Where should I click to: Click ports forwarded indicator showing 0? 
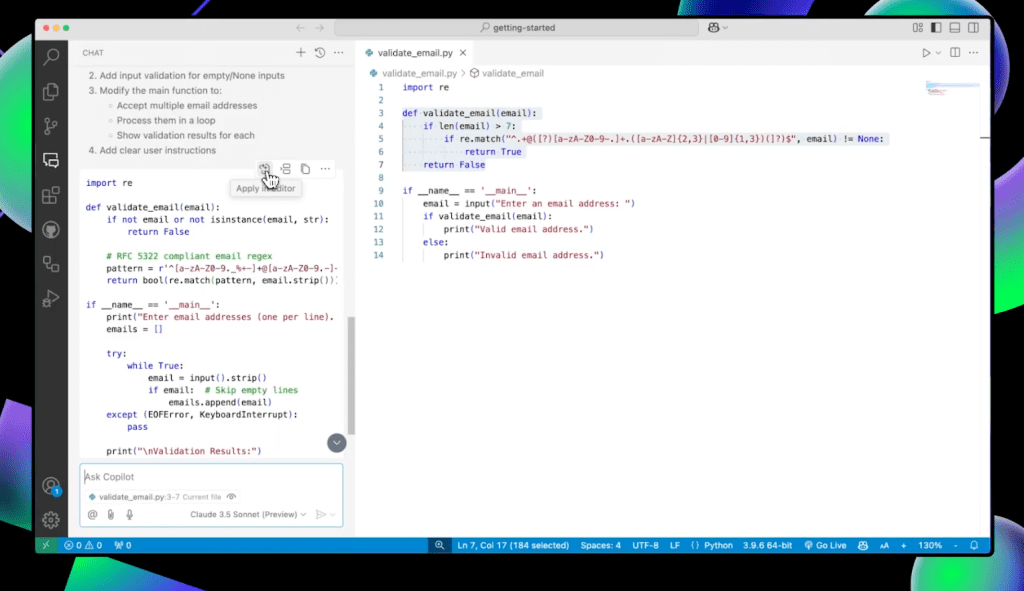123,545
